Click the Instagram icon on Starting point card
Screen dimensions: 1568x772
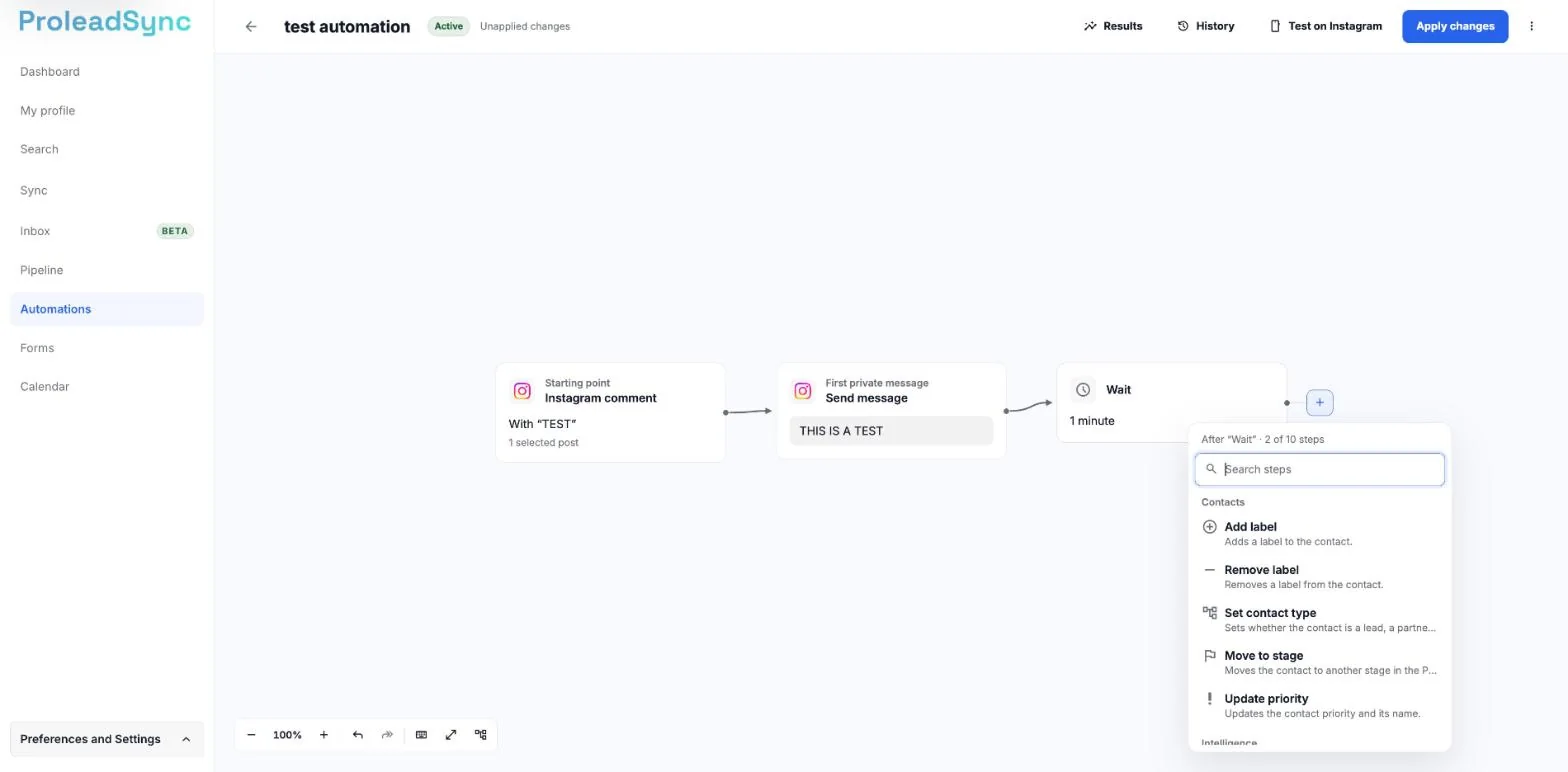click(x=522, y=391)
